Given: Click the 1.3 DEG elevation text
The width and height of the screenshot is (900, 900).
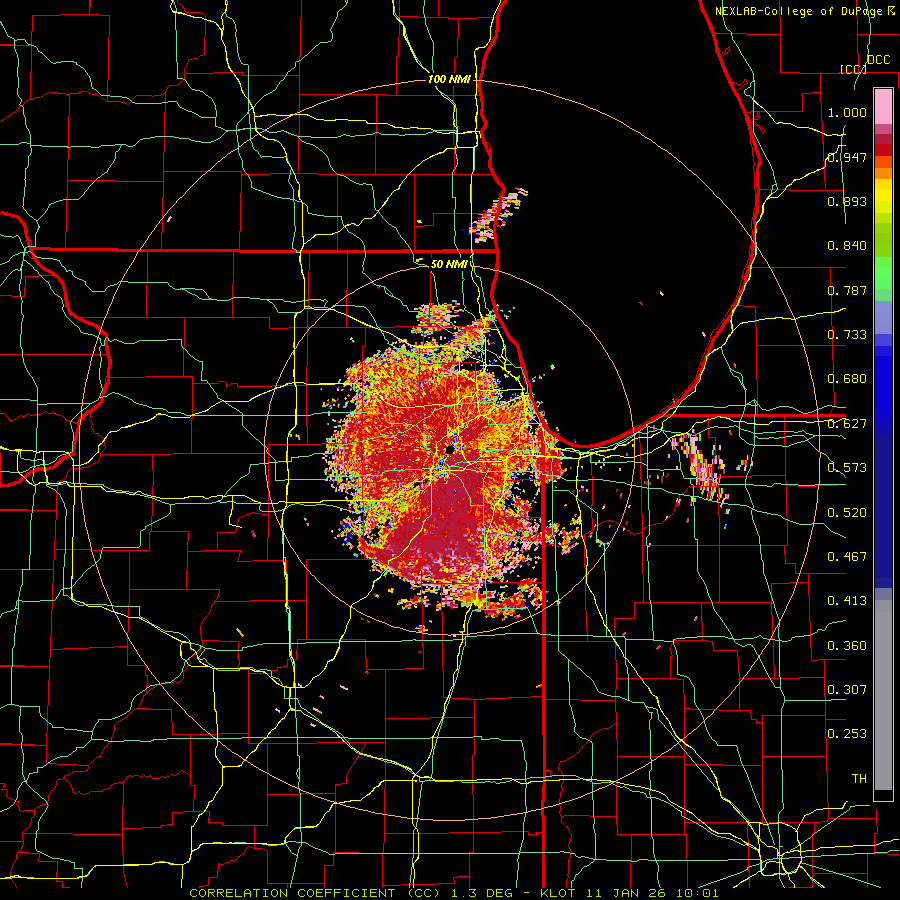Looking at the screenshot, I should (483, 893).
